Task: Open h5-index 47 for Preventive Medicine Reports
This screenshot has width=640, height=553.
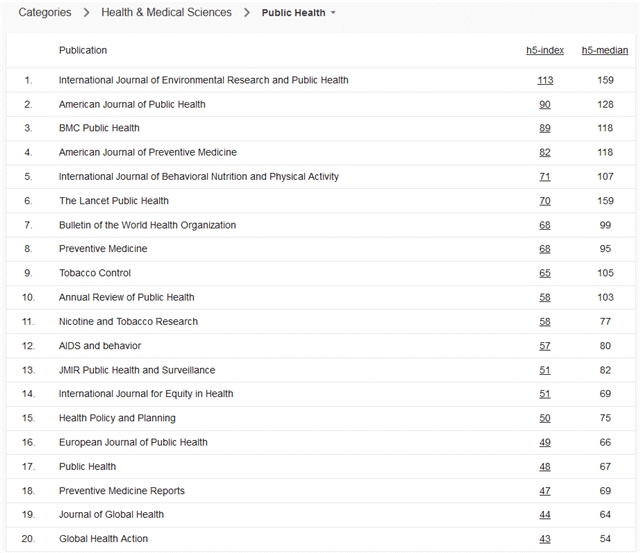Action: [x=545, y=491]
